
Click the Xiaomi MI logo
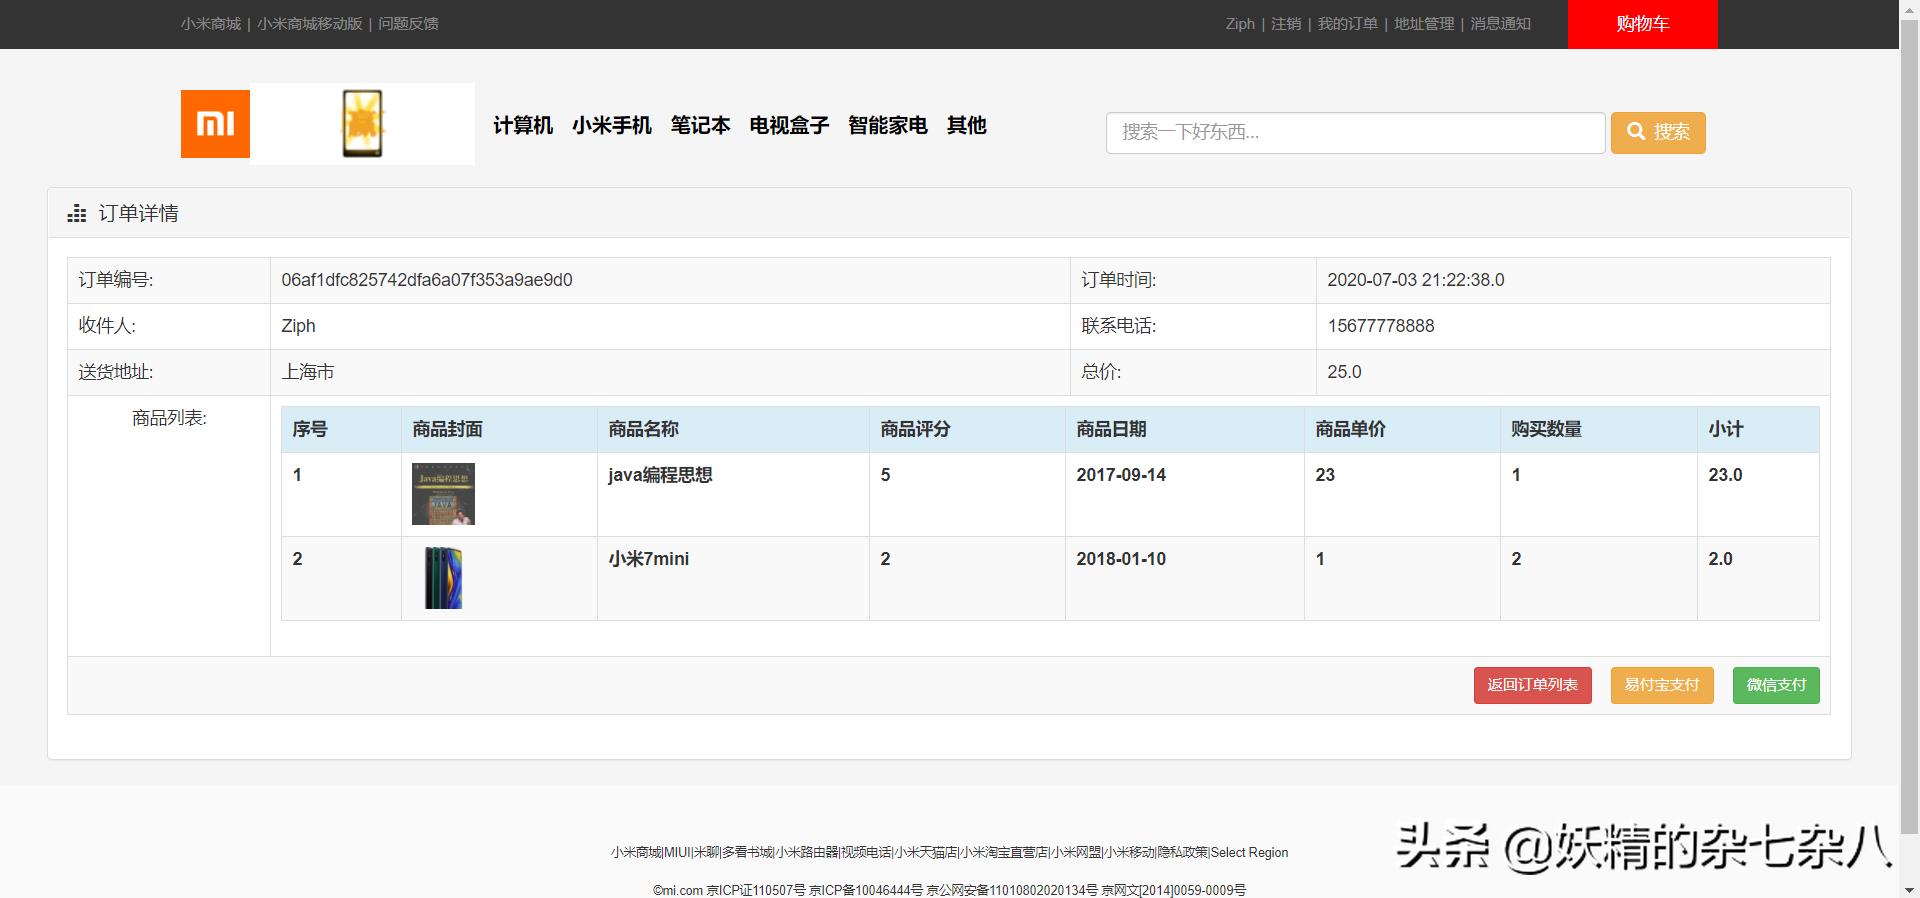coord(215,124)
